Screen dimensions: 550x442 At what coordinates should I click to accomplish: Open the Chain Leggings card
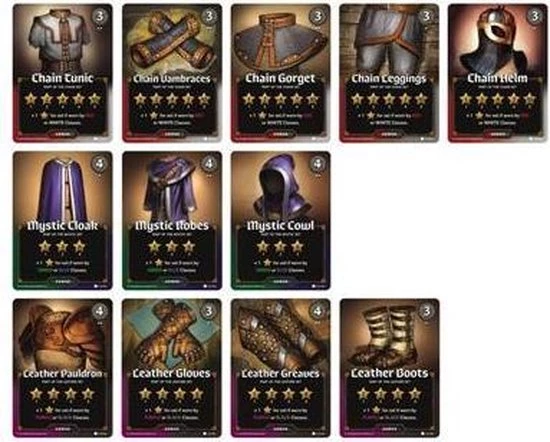pyautogui.click(x=389, y=73)
